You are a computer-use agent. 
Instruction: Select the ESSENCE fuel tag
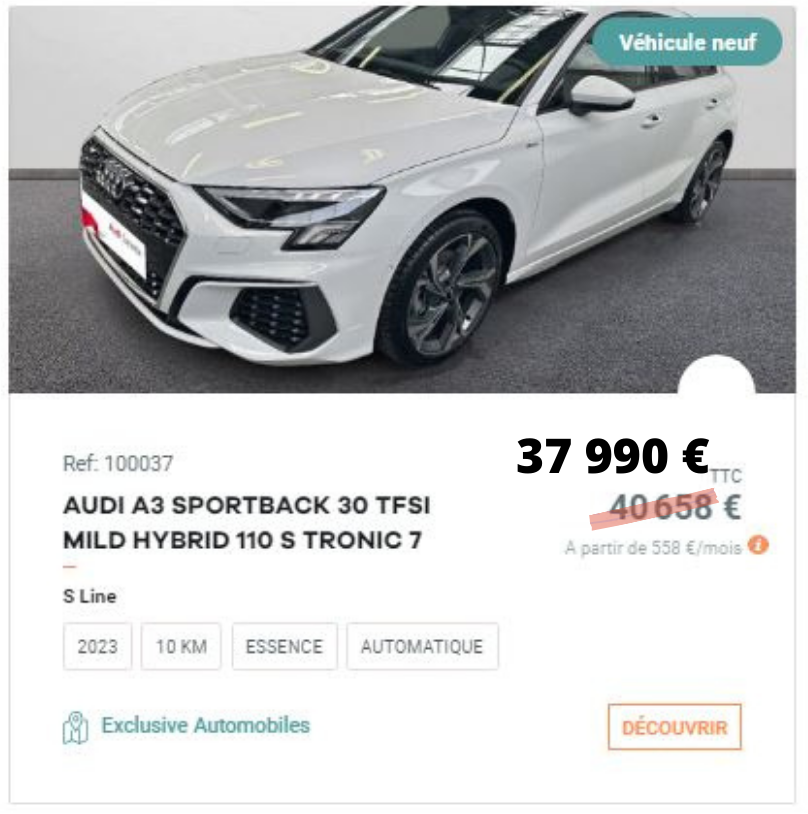click(x=285, y=646)
